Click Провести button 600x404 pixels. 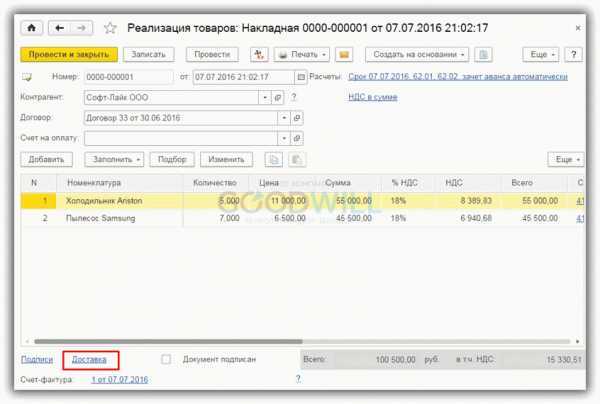(x=212, y=55)
